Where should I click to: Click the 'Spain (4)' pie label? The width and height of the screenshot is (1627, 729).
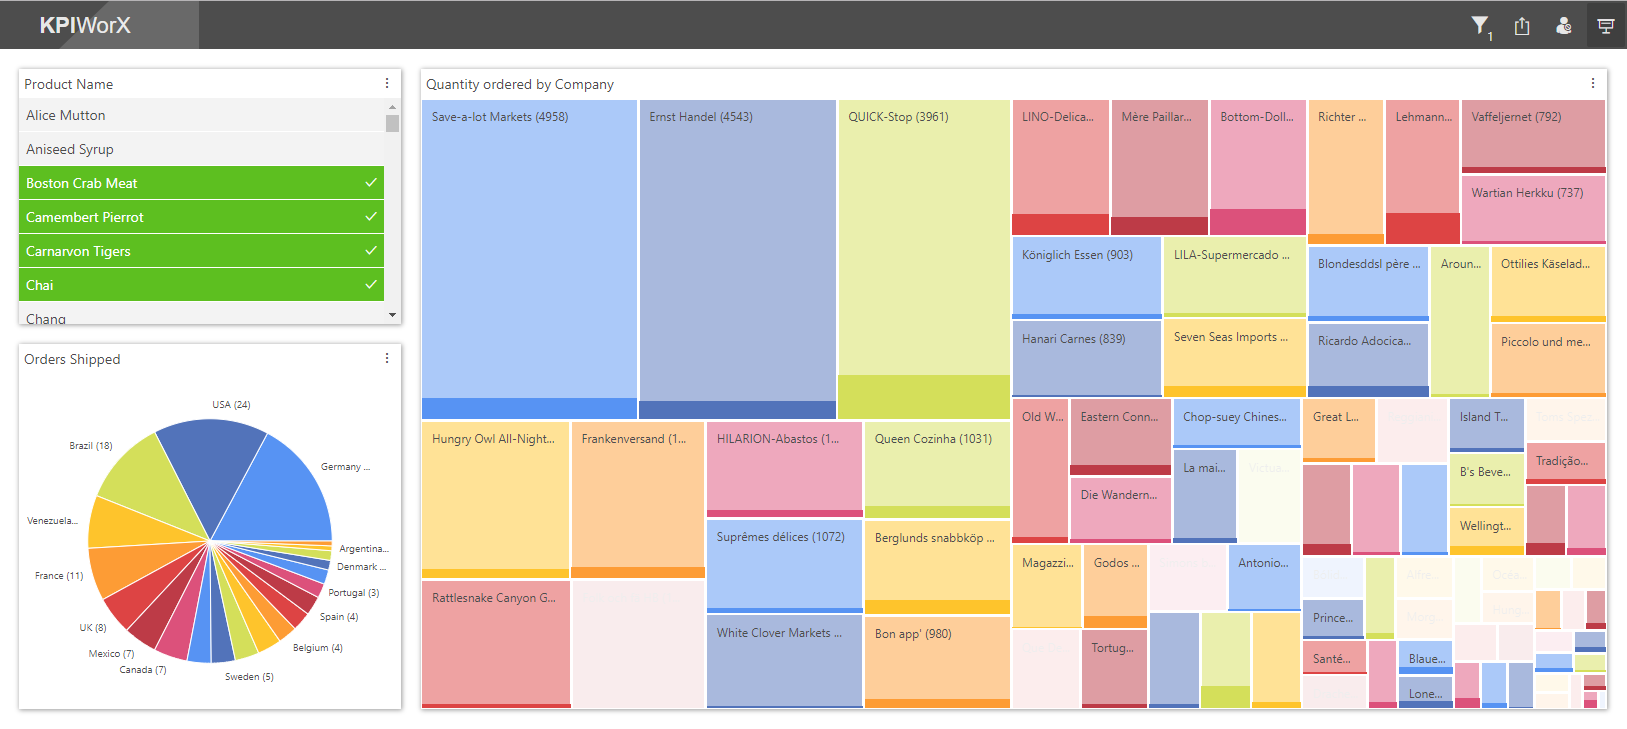(339, 617)
